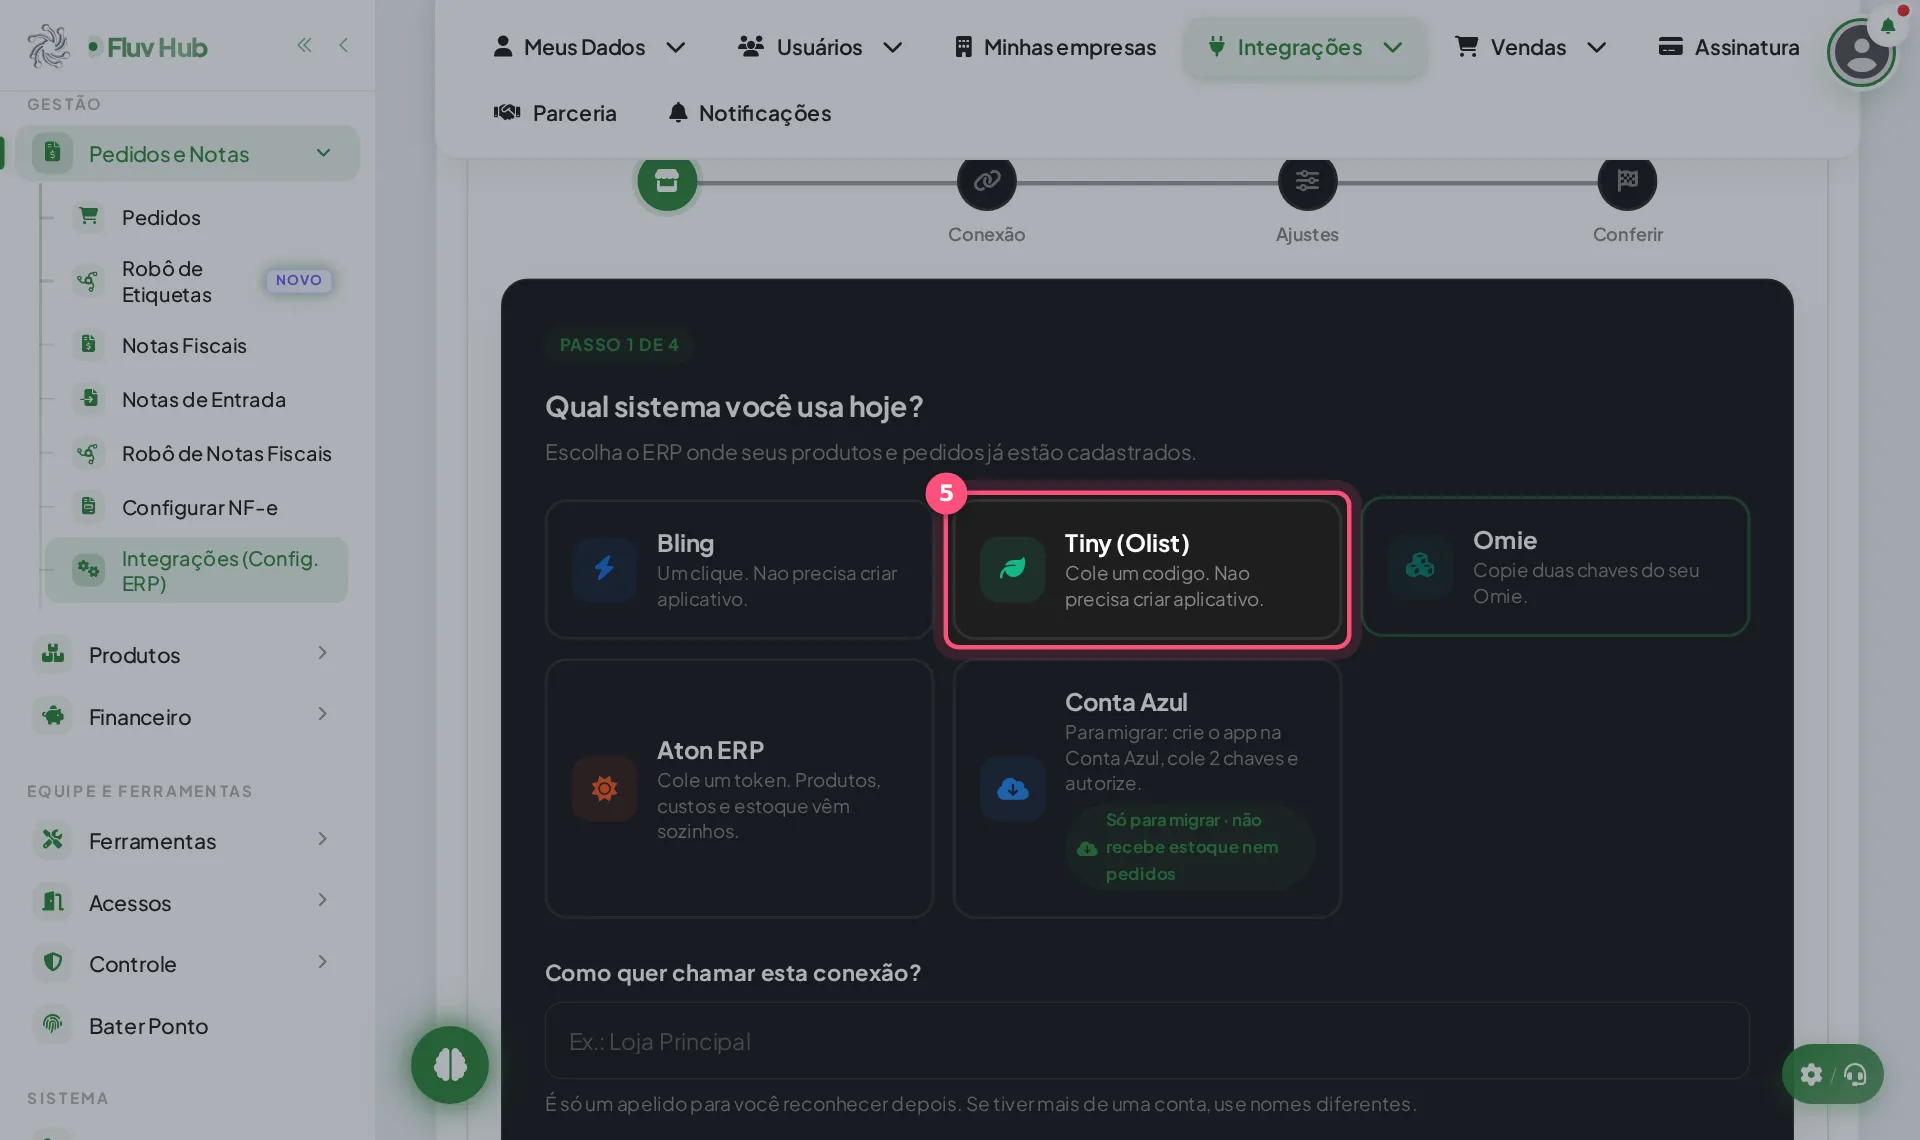Open Notificações menu item
The image size is (1920, 1140).
pyautogui.click(x=750, y=113)
